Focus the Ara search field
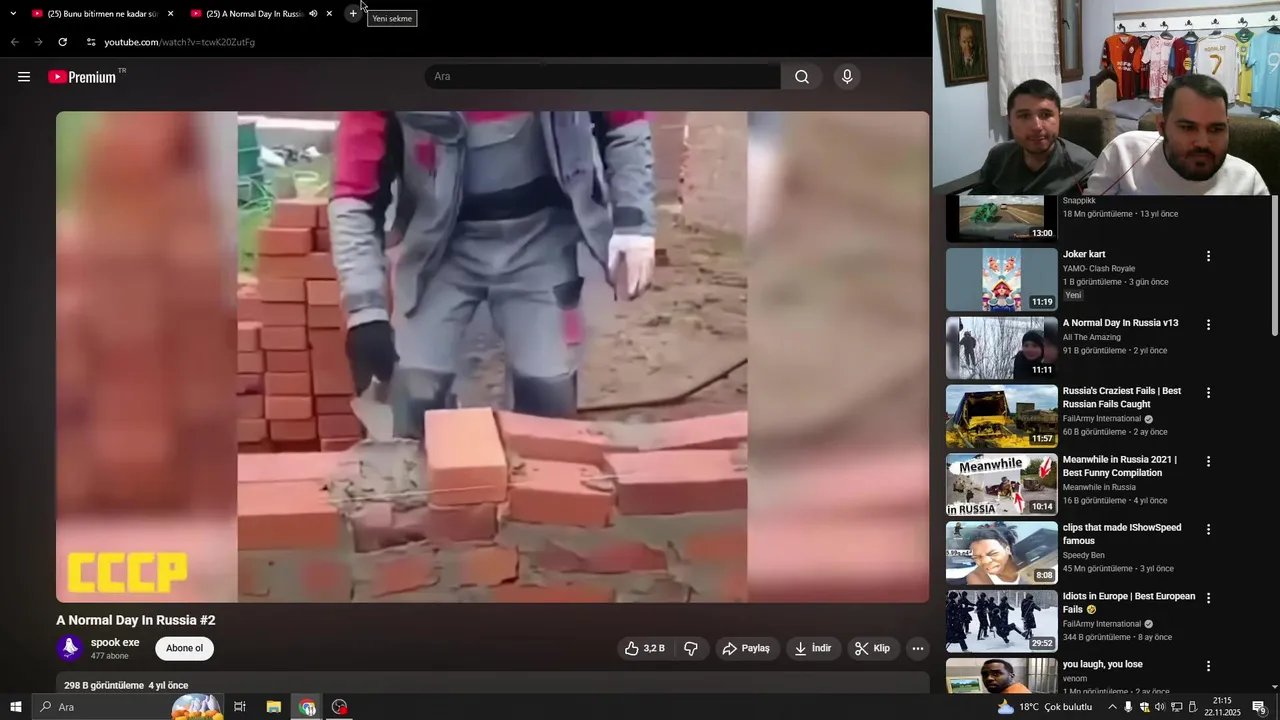The height and width of the screenshot is (720, 1280). (x=603, y=77)
